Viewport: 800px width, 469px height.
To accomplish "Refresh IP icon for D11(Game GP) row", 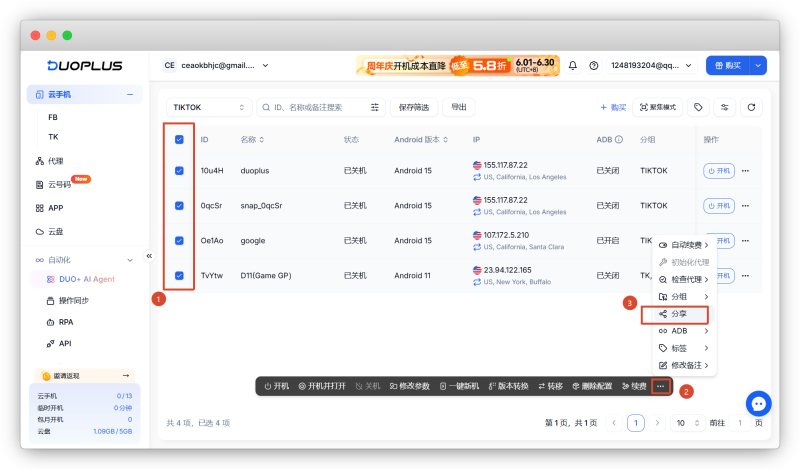I will 477,282.
